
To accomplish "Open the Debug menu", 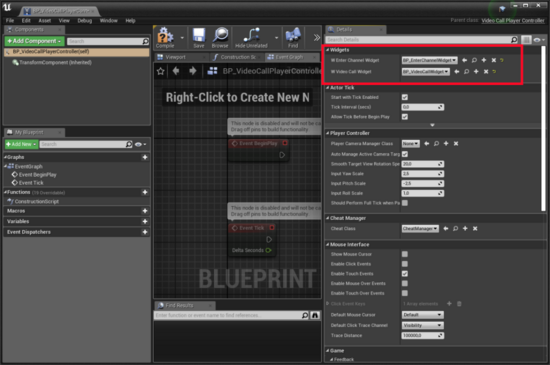I will [x=85, y=21].
